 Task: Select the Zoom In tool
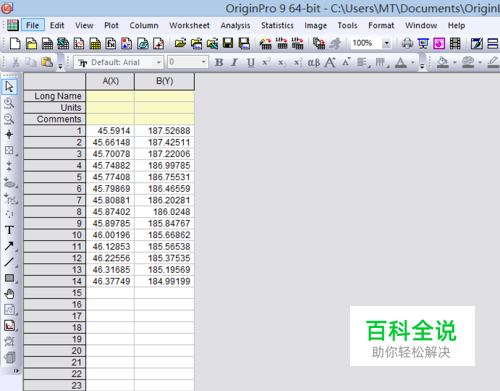[x=9, y=103]
